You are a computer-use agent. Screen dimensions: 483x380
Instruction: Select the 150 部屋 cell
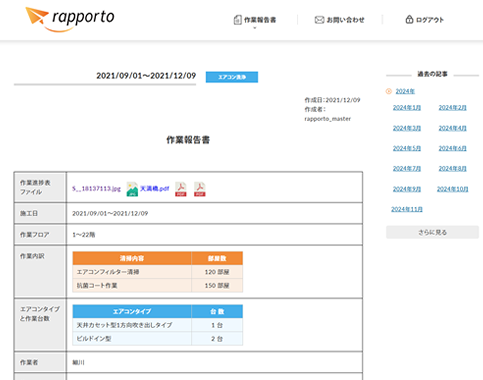coord(217,286)
